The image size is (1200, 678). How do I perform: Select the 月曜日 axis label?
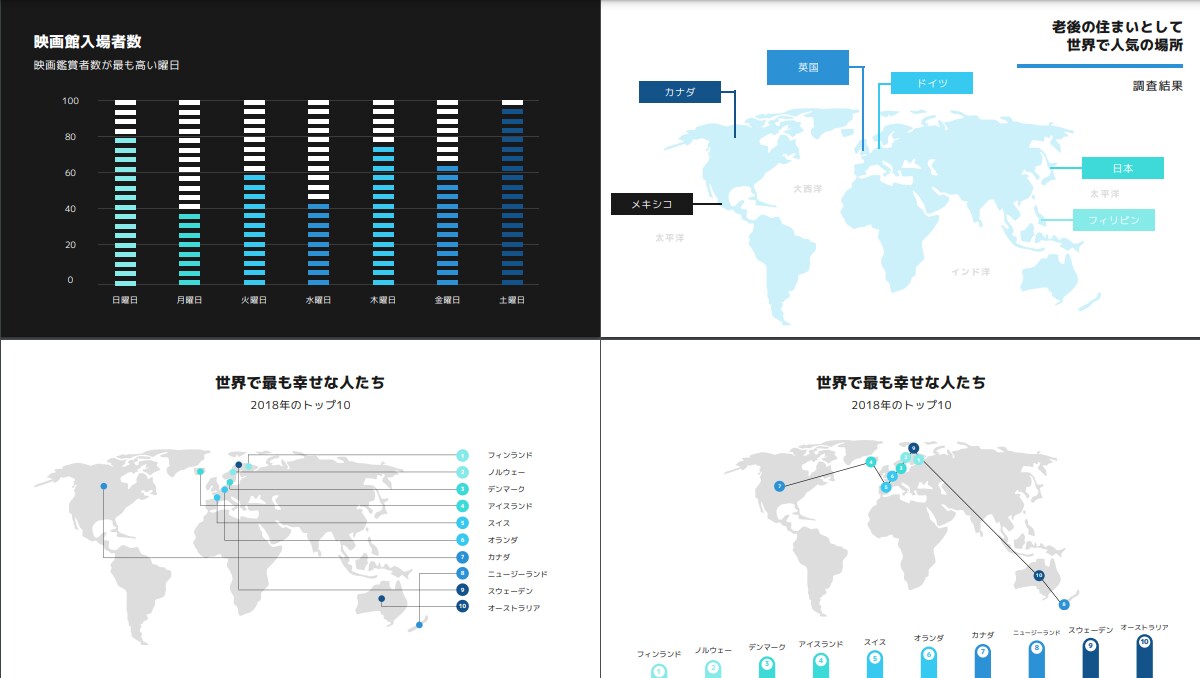coord(189,300)
